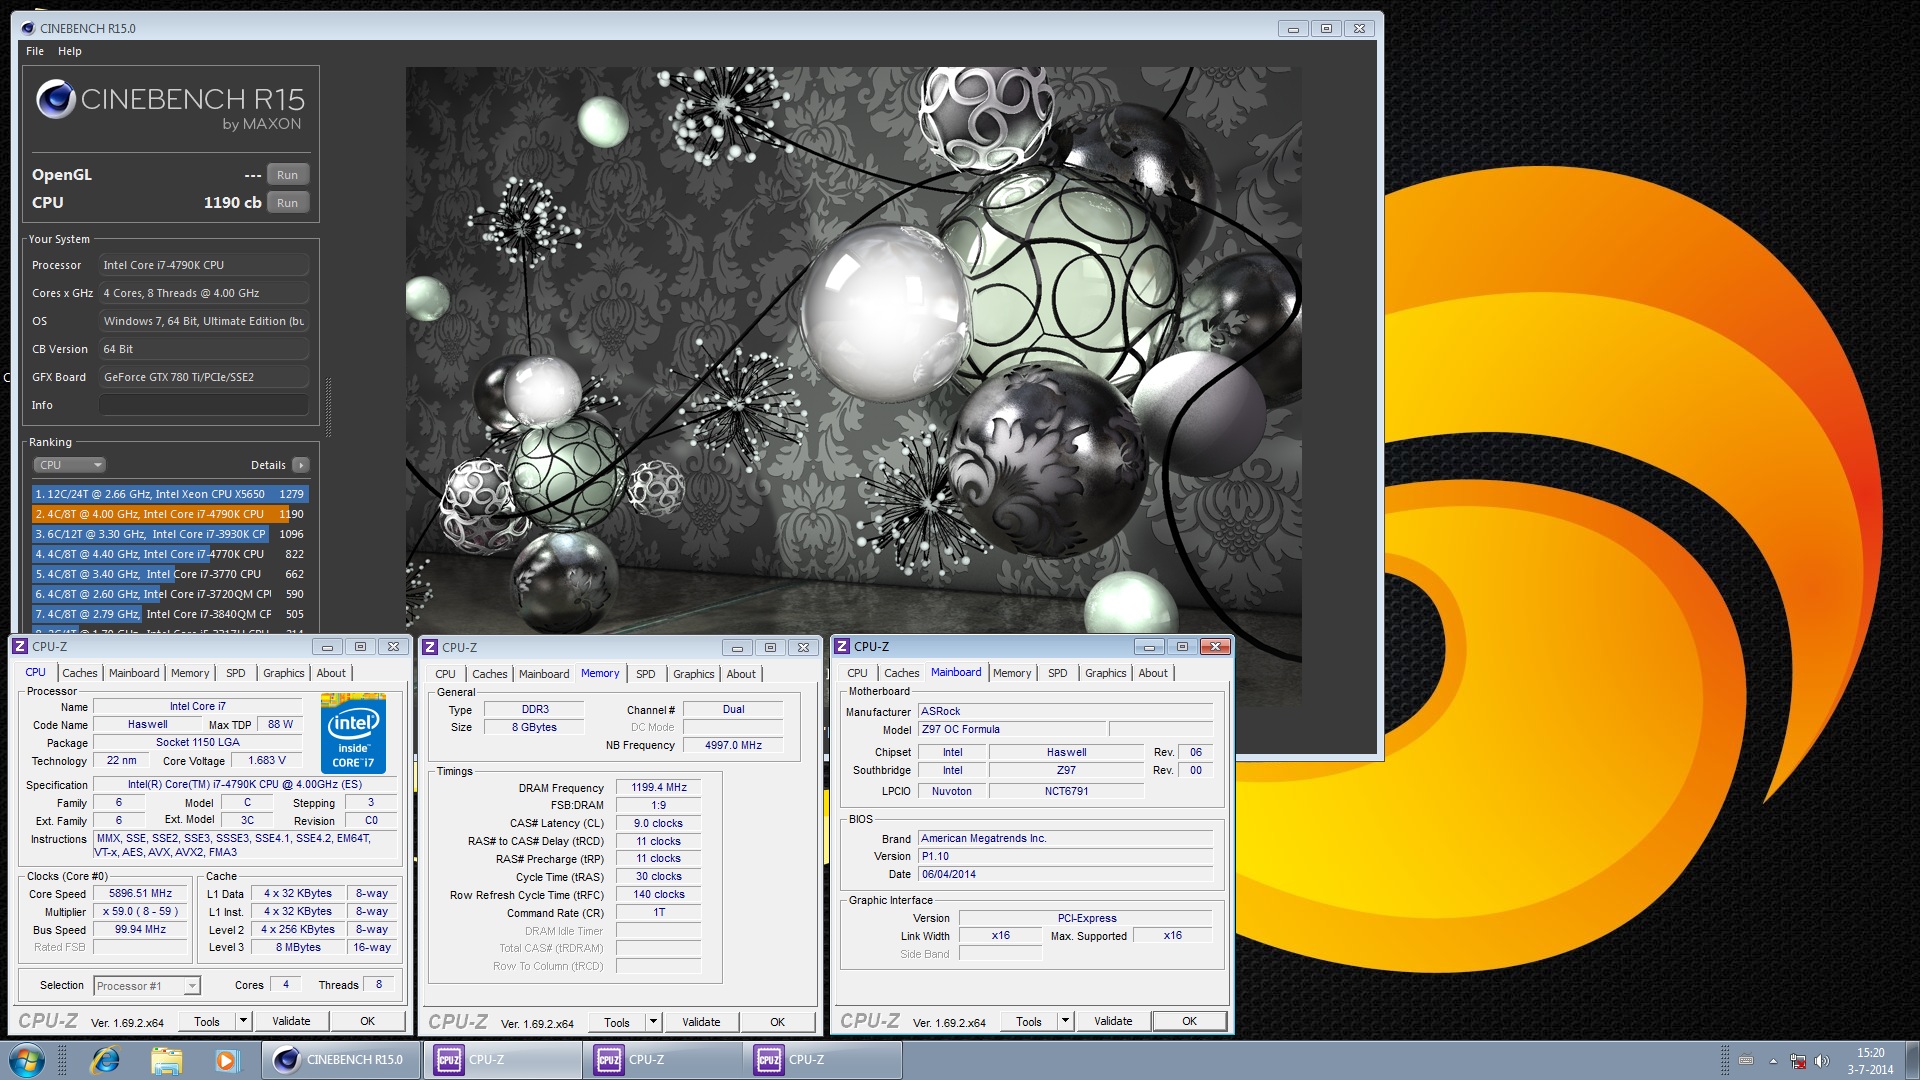Click the volume speaker icon in system tray

(1821, 1061)
